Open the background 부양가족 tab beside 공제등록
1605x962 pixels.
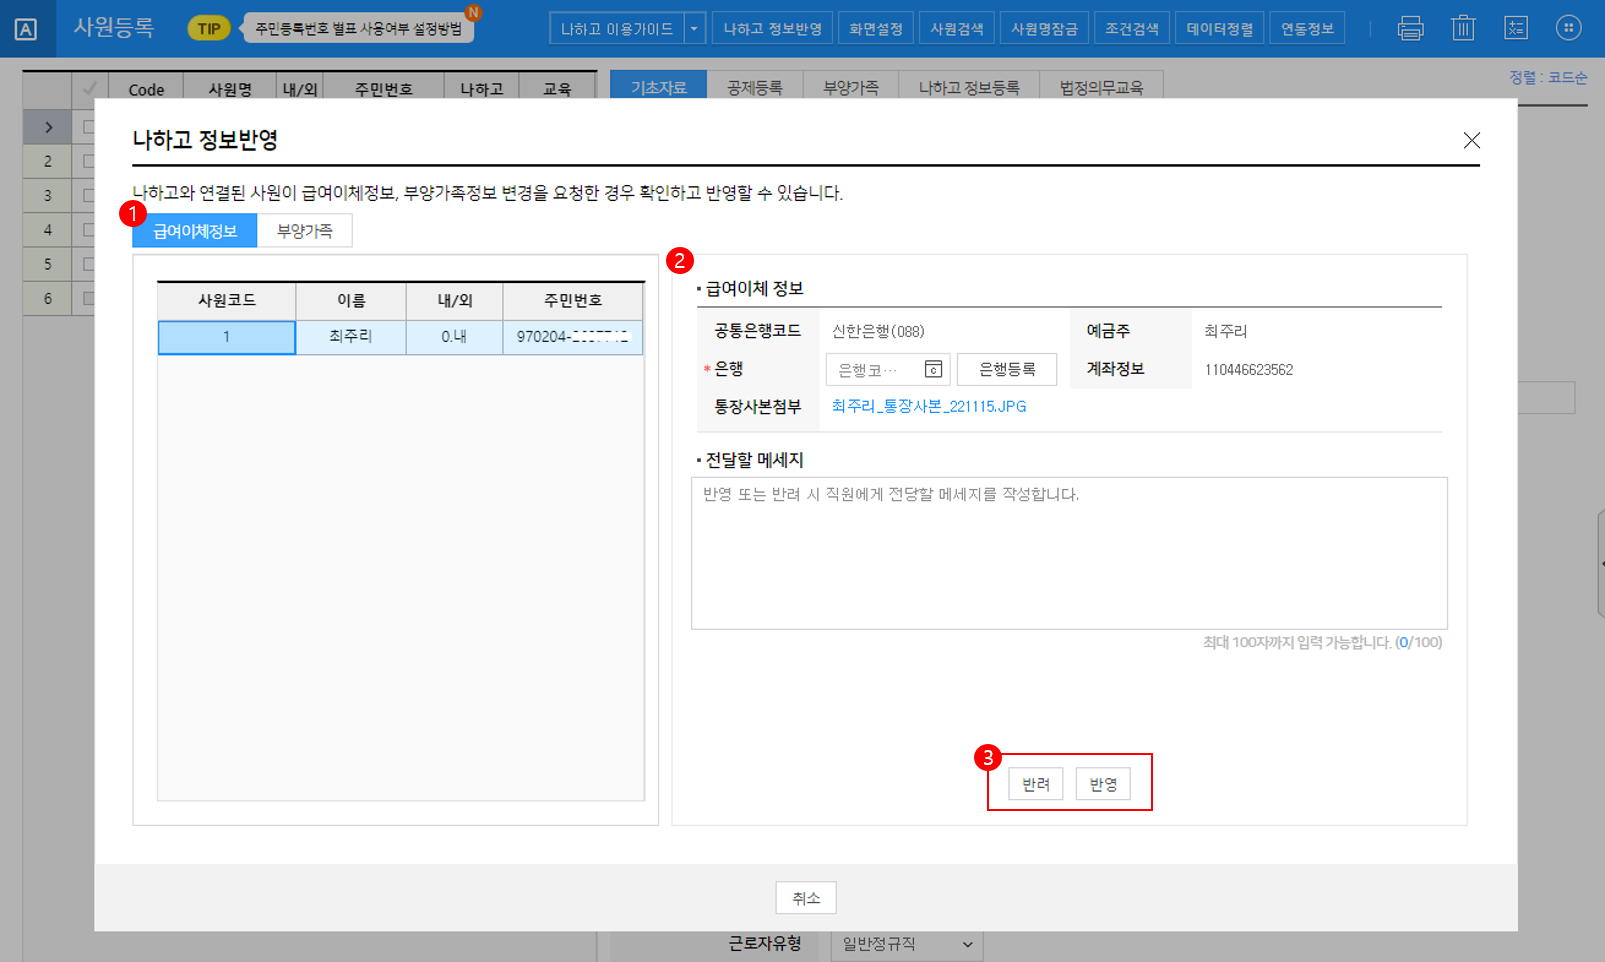(x=851, y=87)
